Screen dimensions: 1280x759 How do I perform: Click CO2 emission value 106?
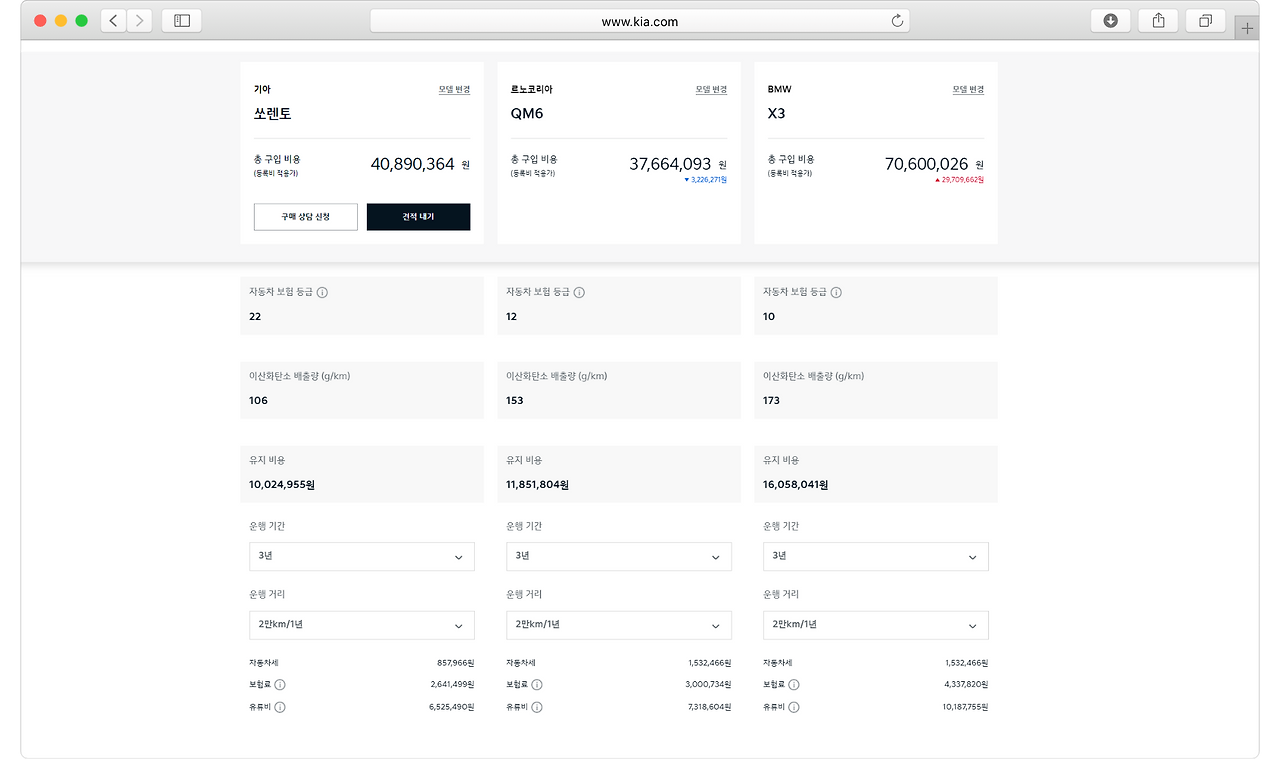point(258,400)
